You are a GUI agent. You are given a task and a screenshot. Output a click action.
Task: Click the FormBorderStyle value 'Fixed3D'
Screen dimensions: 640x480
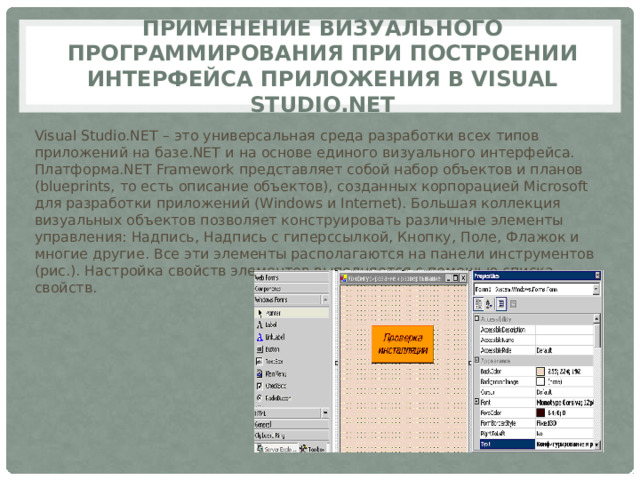(547, 423)
